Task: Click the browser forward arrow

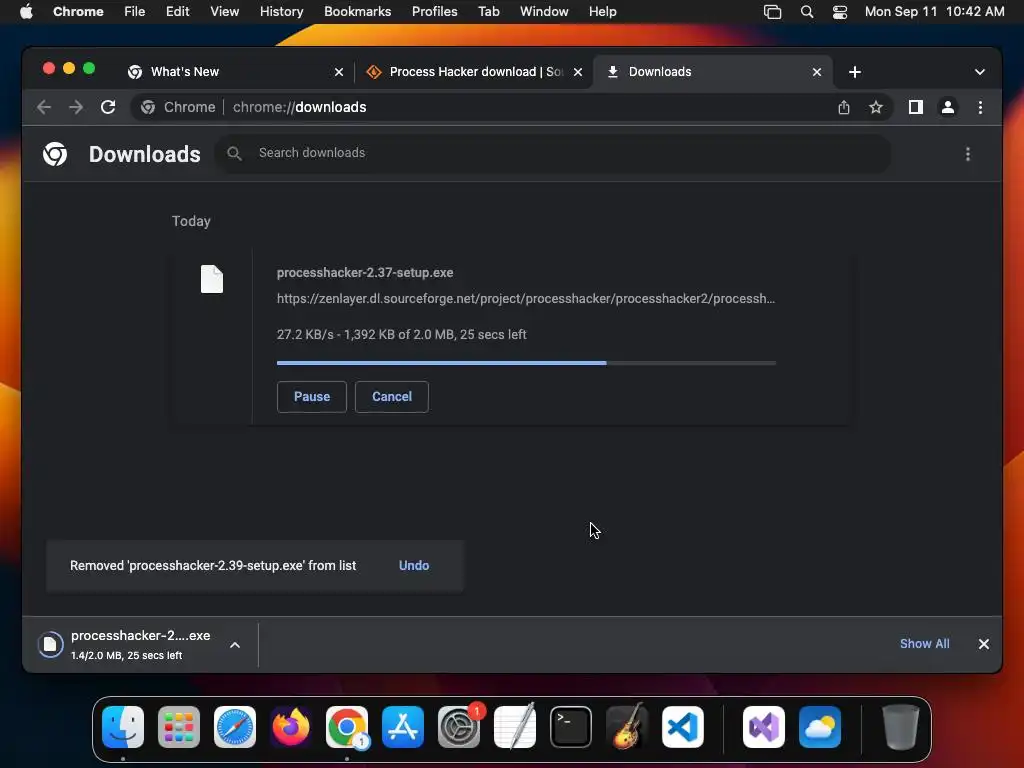Action: (x=76, y=107)
